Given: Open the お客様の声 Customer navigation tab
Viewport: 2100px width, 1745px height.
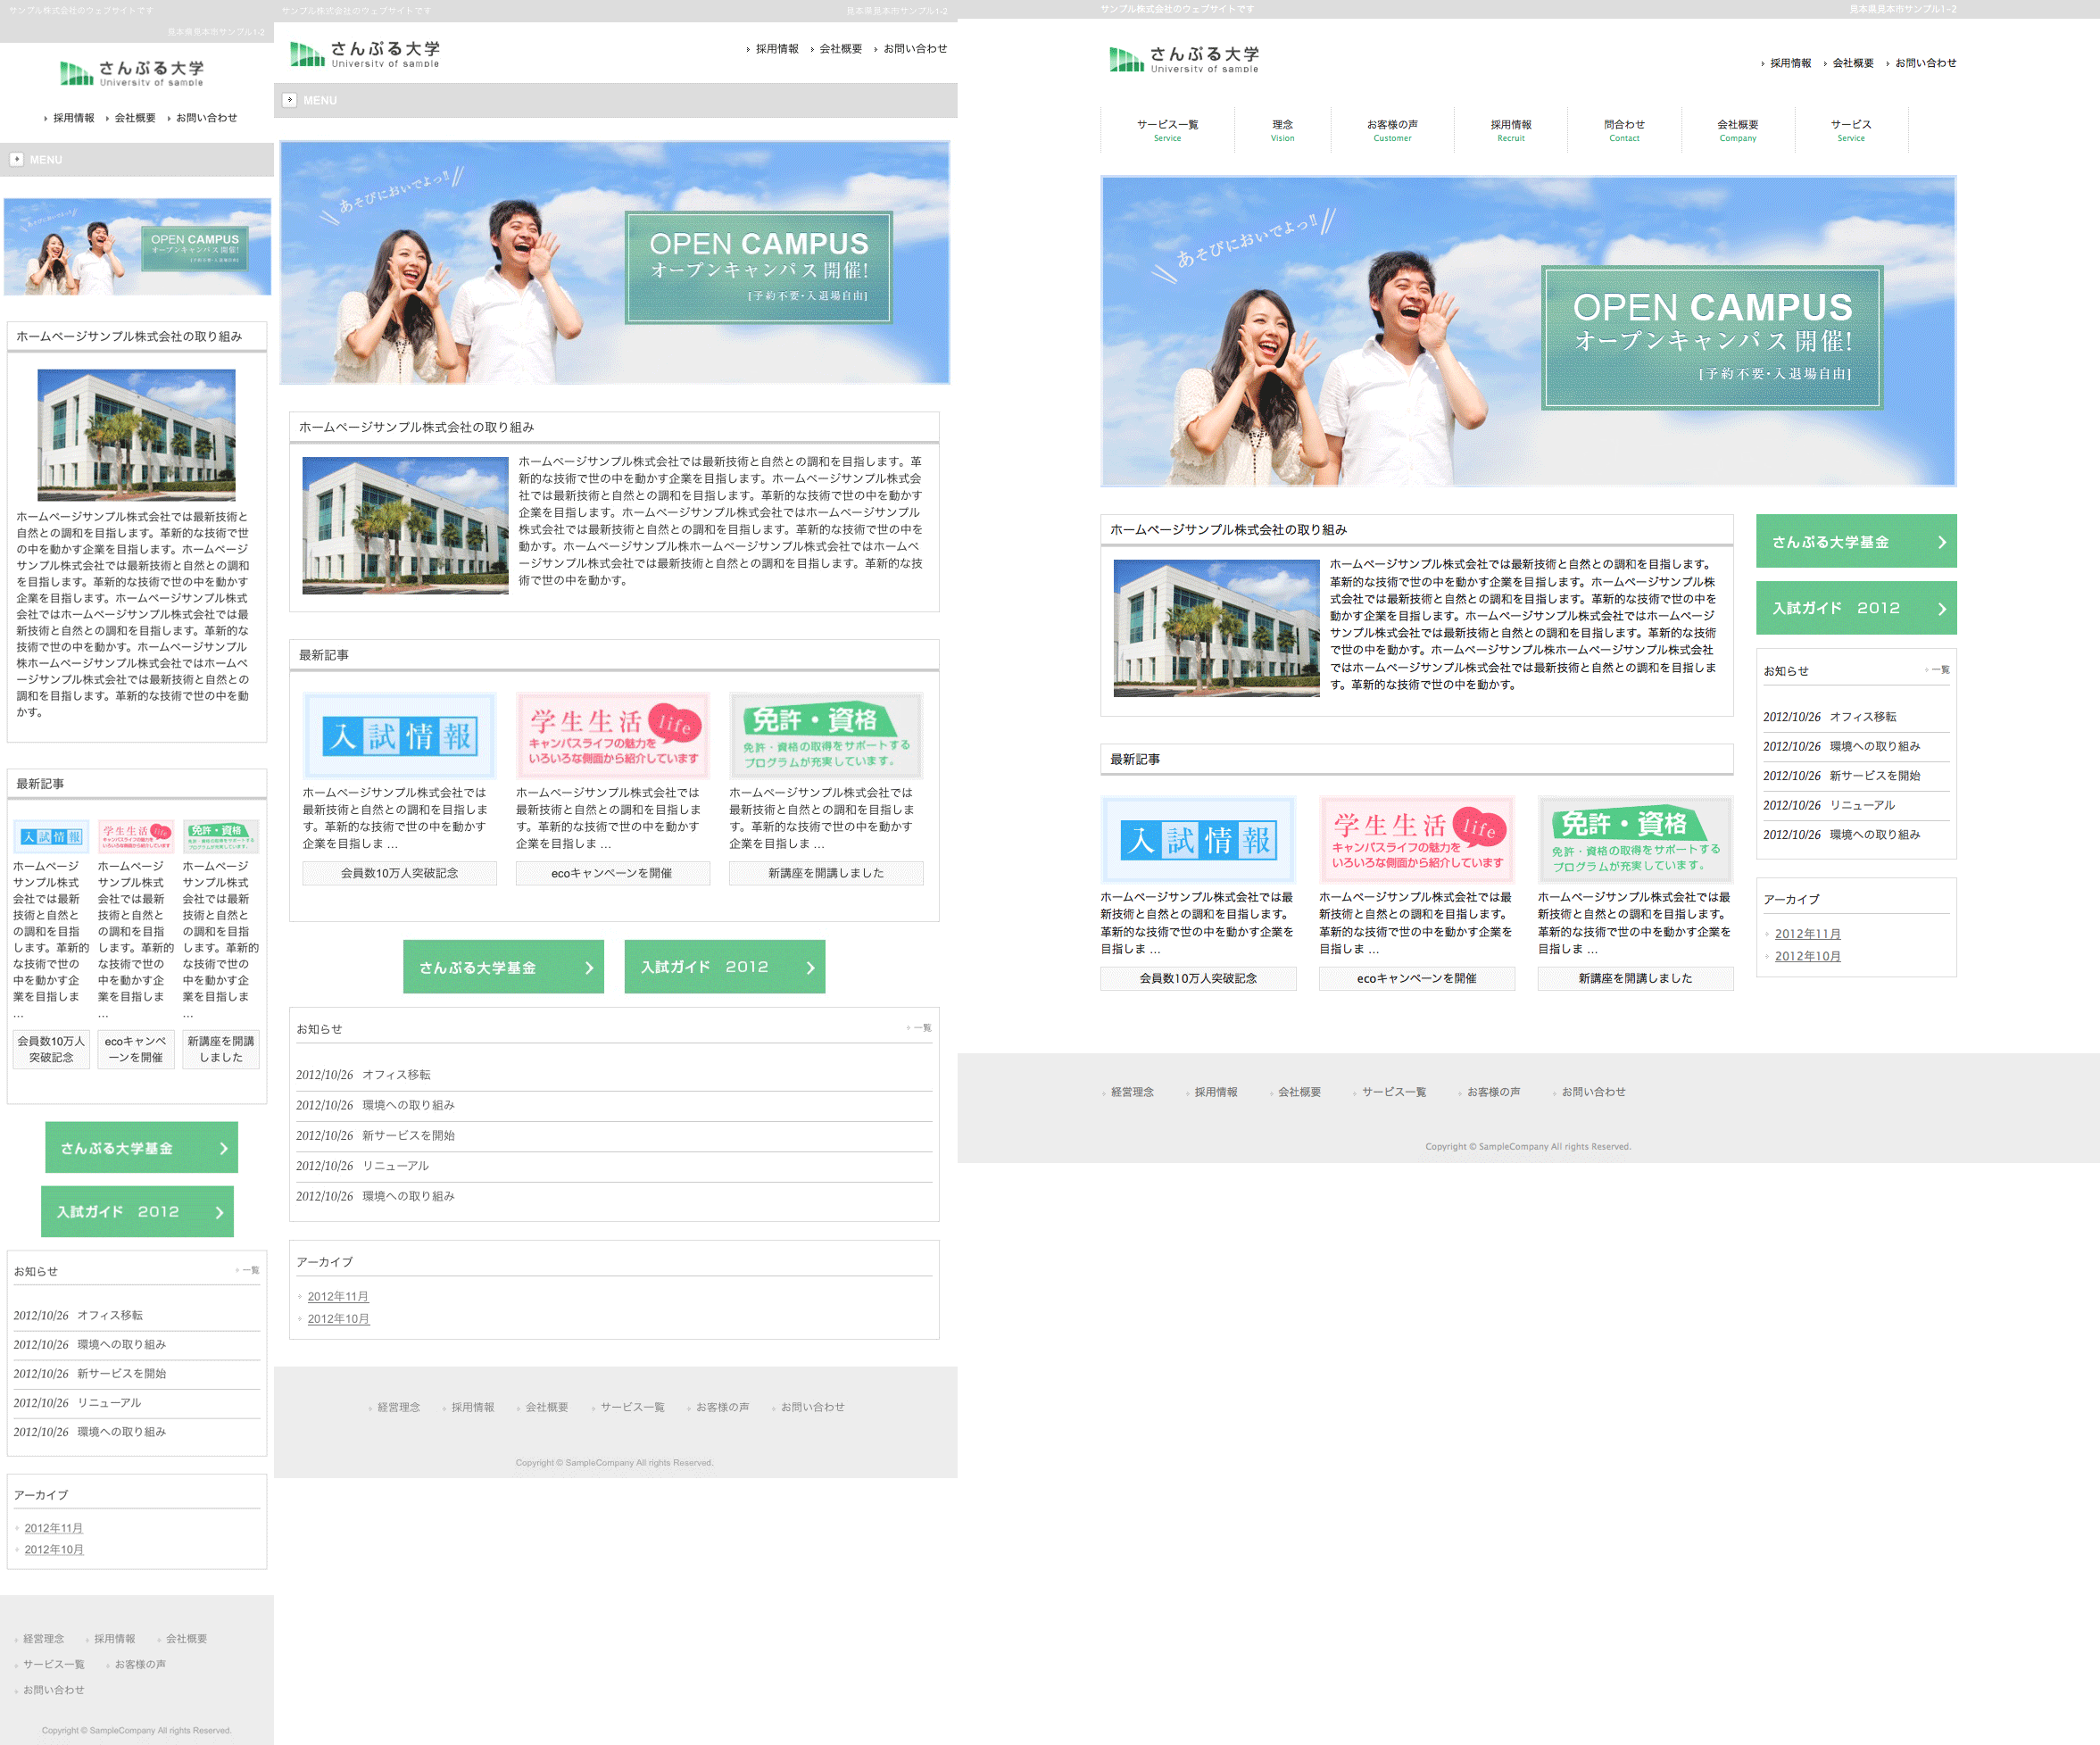Looking at the screenshot, I should 1391,130.
